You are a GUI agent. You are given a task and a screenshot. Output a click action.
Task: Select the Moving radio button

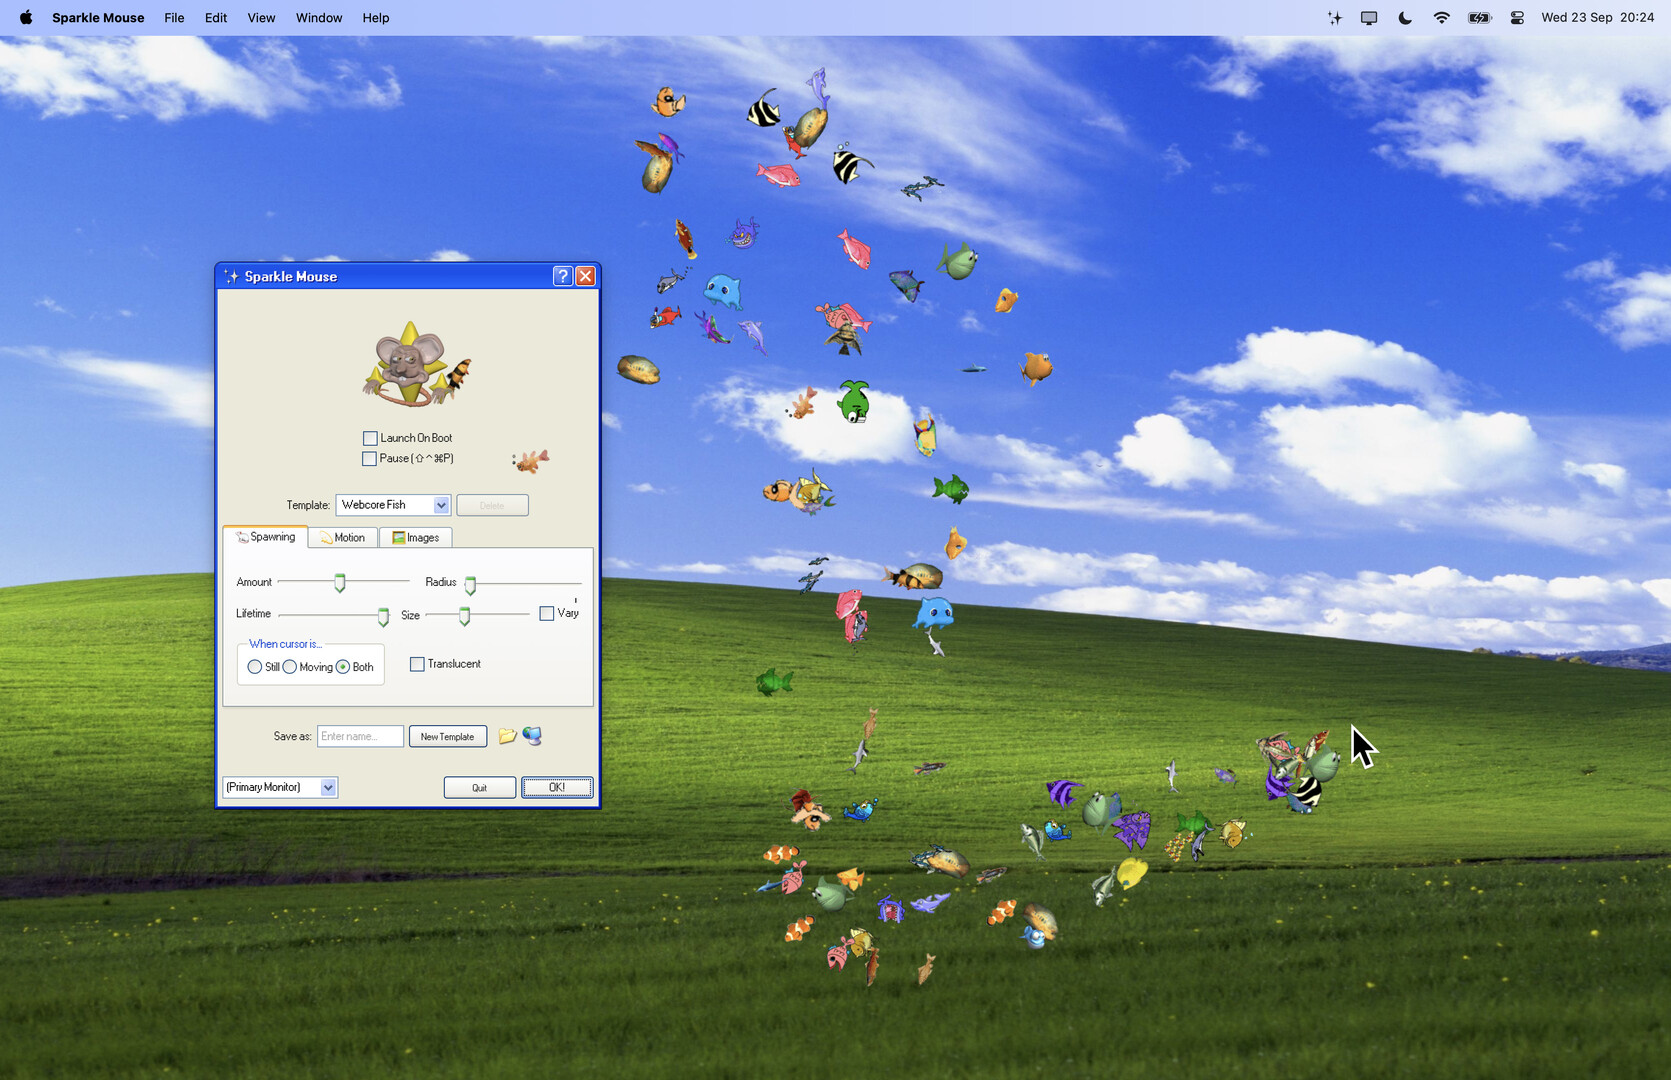coord(290,667)
